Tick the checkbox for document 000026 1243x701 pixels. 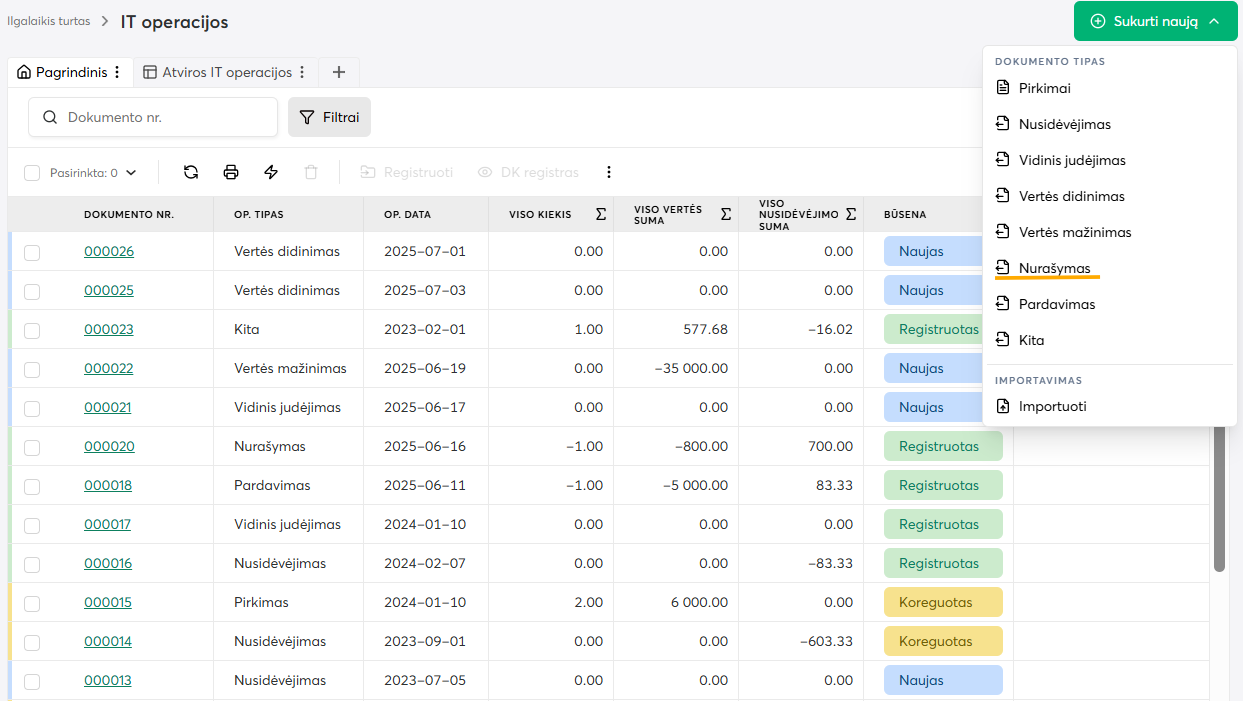tap(32, 252)
